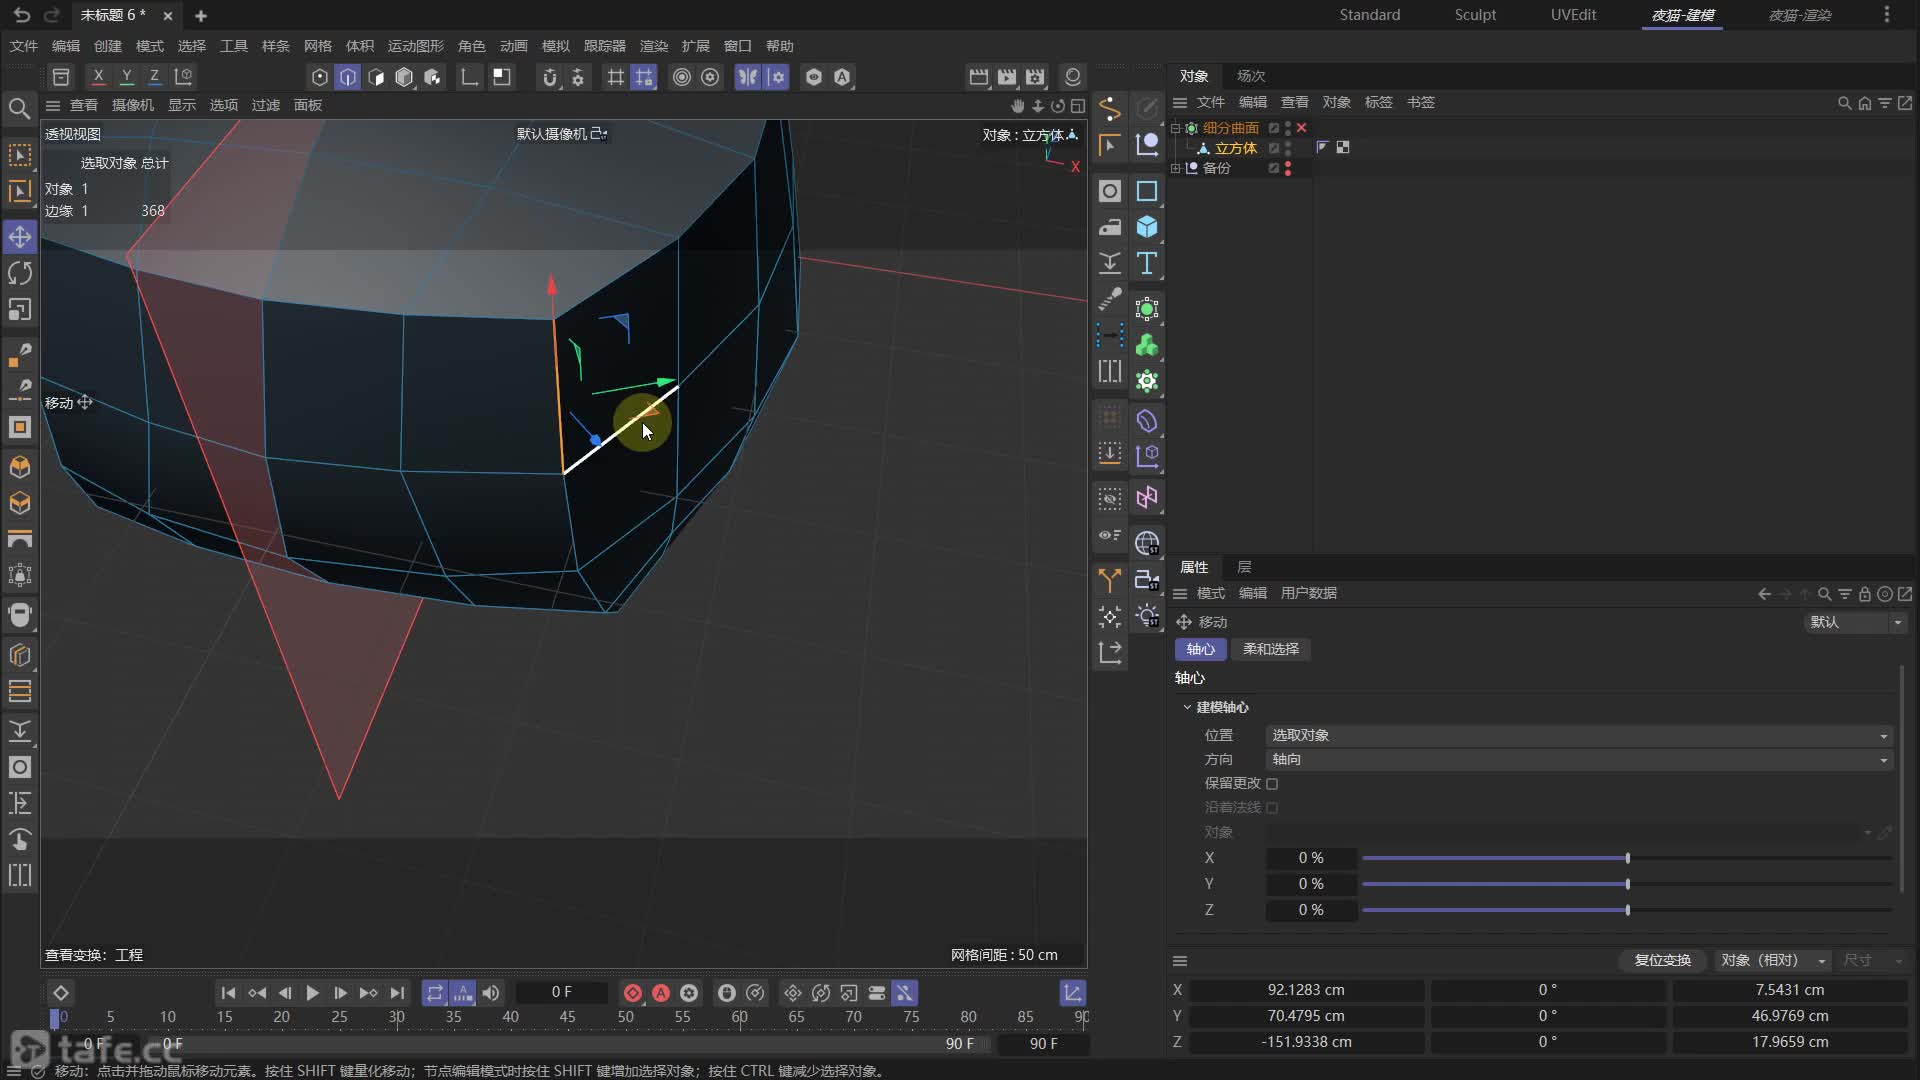Viewport: 1920px width, 1080px height.
Task: Click the Z axis percentage slider
Action: 1627,910
